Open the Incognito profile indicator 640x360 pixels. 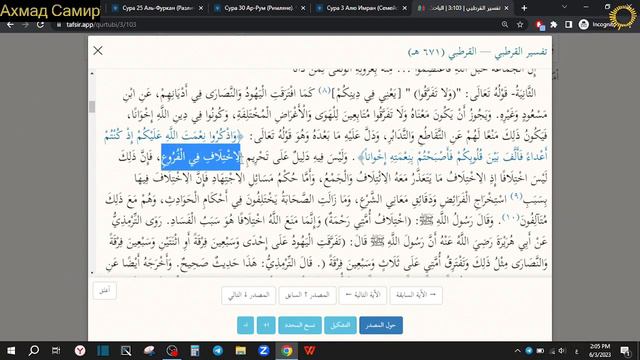[596, 24]
